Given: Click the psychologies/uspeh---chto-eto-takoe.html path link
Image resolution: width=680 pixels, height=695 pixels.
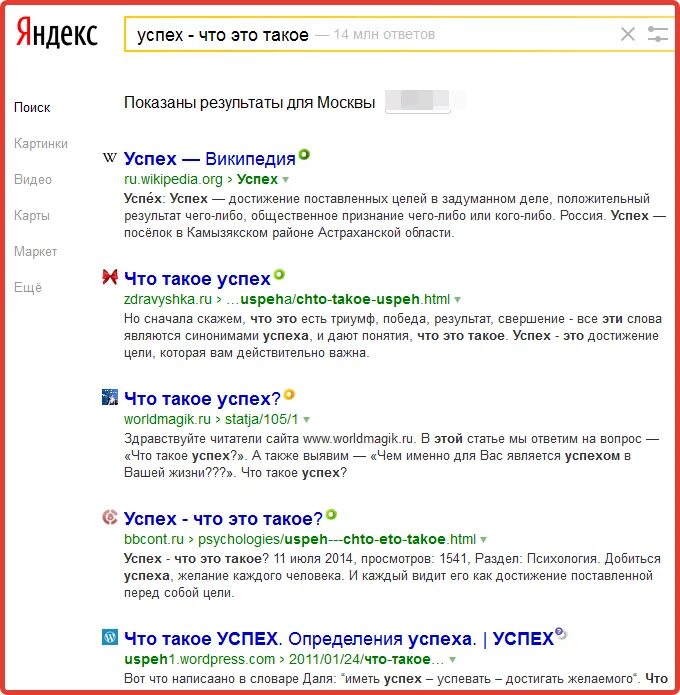Looking at the screenshot, I should (337, 539).
